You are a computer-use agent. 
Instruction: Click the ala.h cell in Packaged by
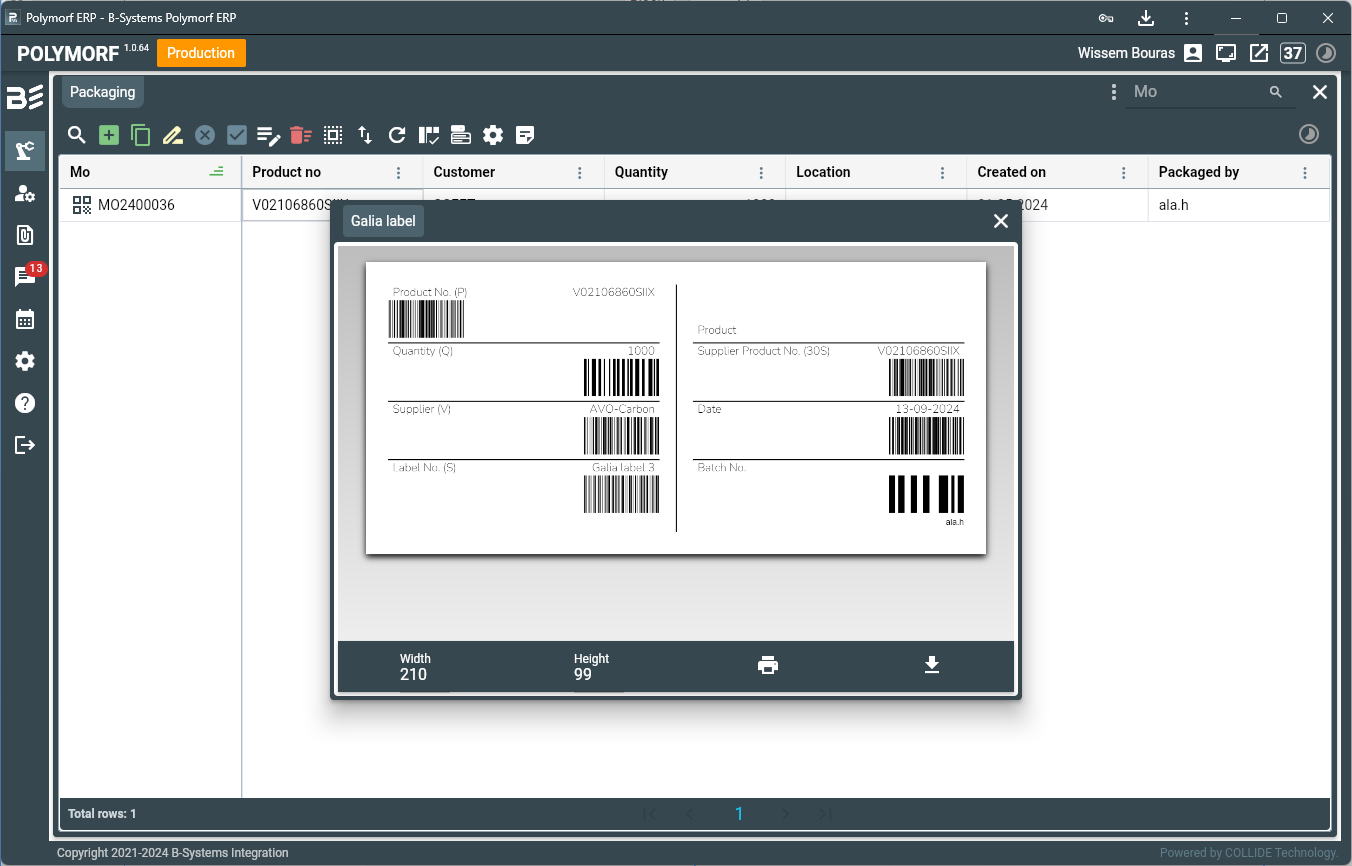pos(1238,205)
